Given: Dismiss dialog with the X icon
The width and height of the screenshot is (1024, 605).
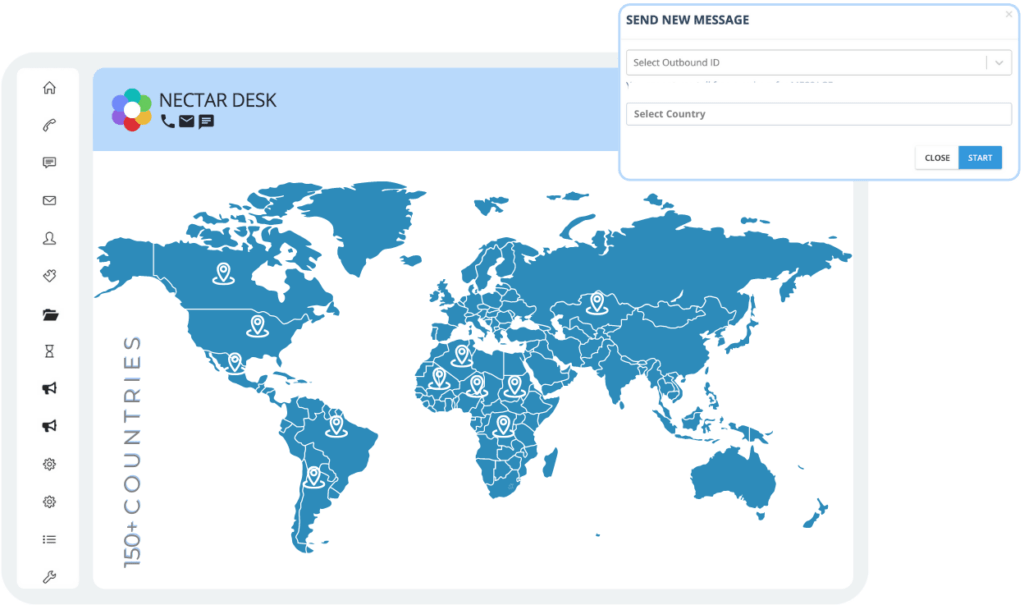Looking at the screenshot, I should pos(1008,14).
